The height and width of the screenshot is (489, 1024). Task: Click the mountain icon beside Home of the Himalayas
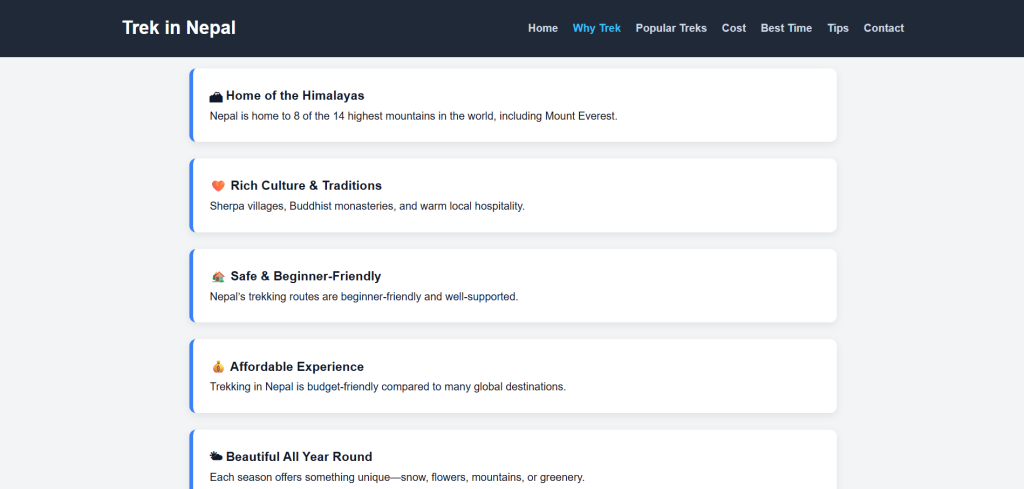(216, 97)
